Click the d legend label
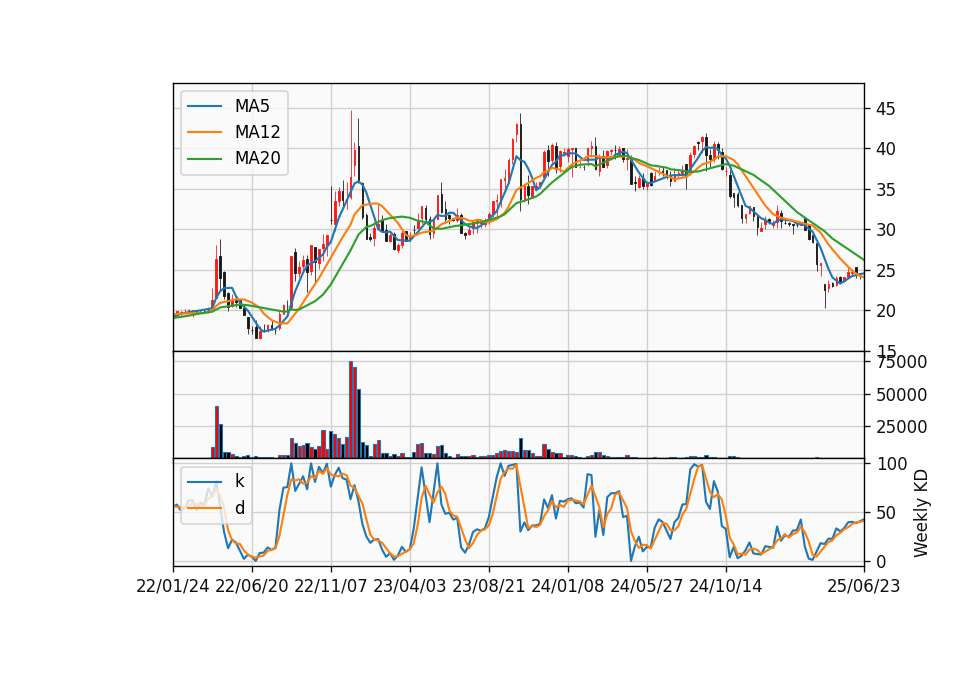The image size is (960, 690). 240,508
